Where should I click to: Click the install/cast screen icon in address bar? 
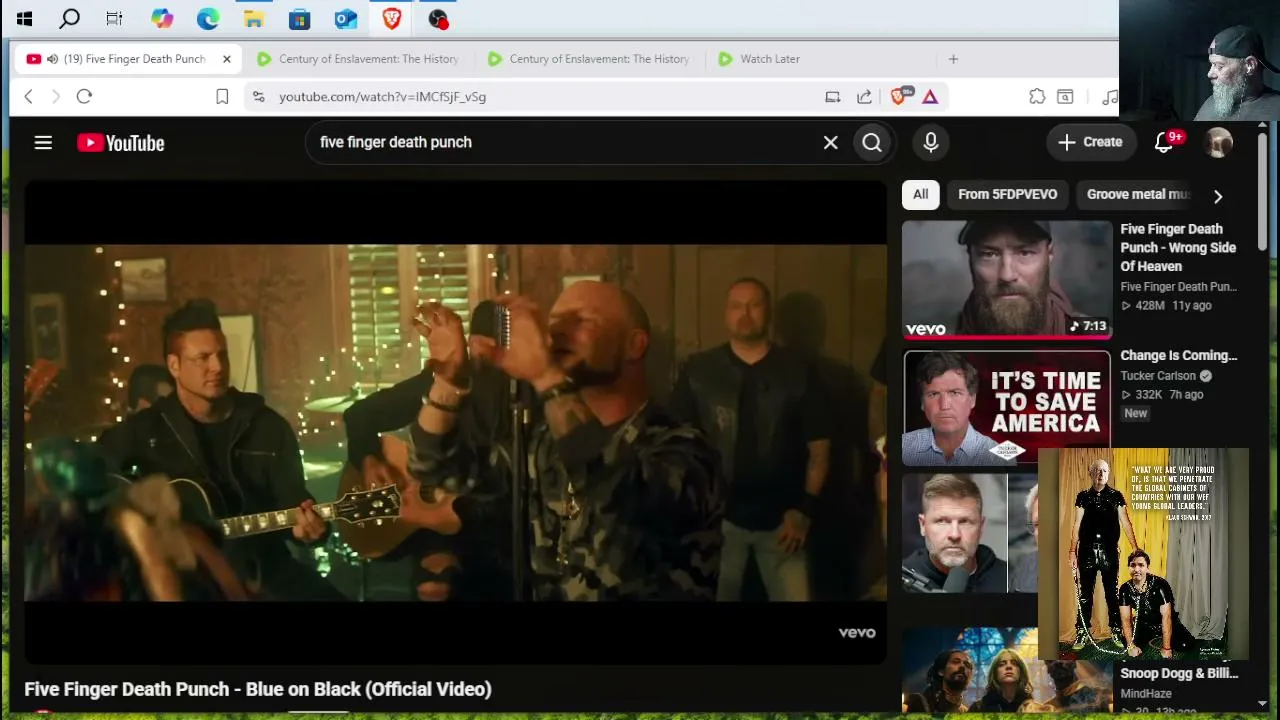tap(832, 96)
